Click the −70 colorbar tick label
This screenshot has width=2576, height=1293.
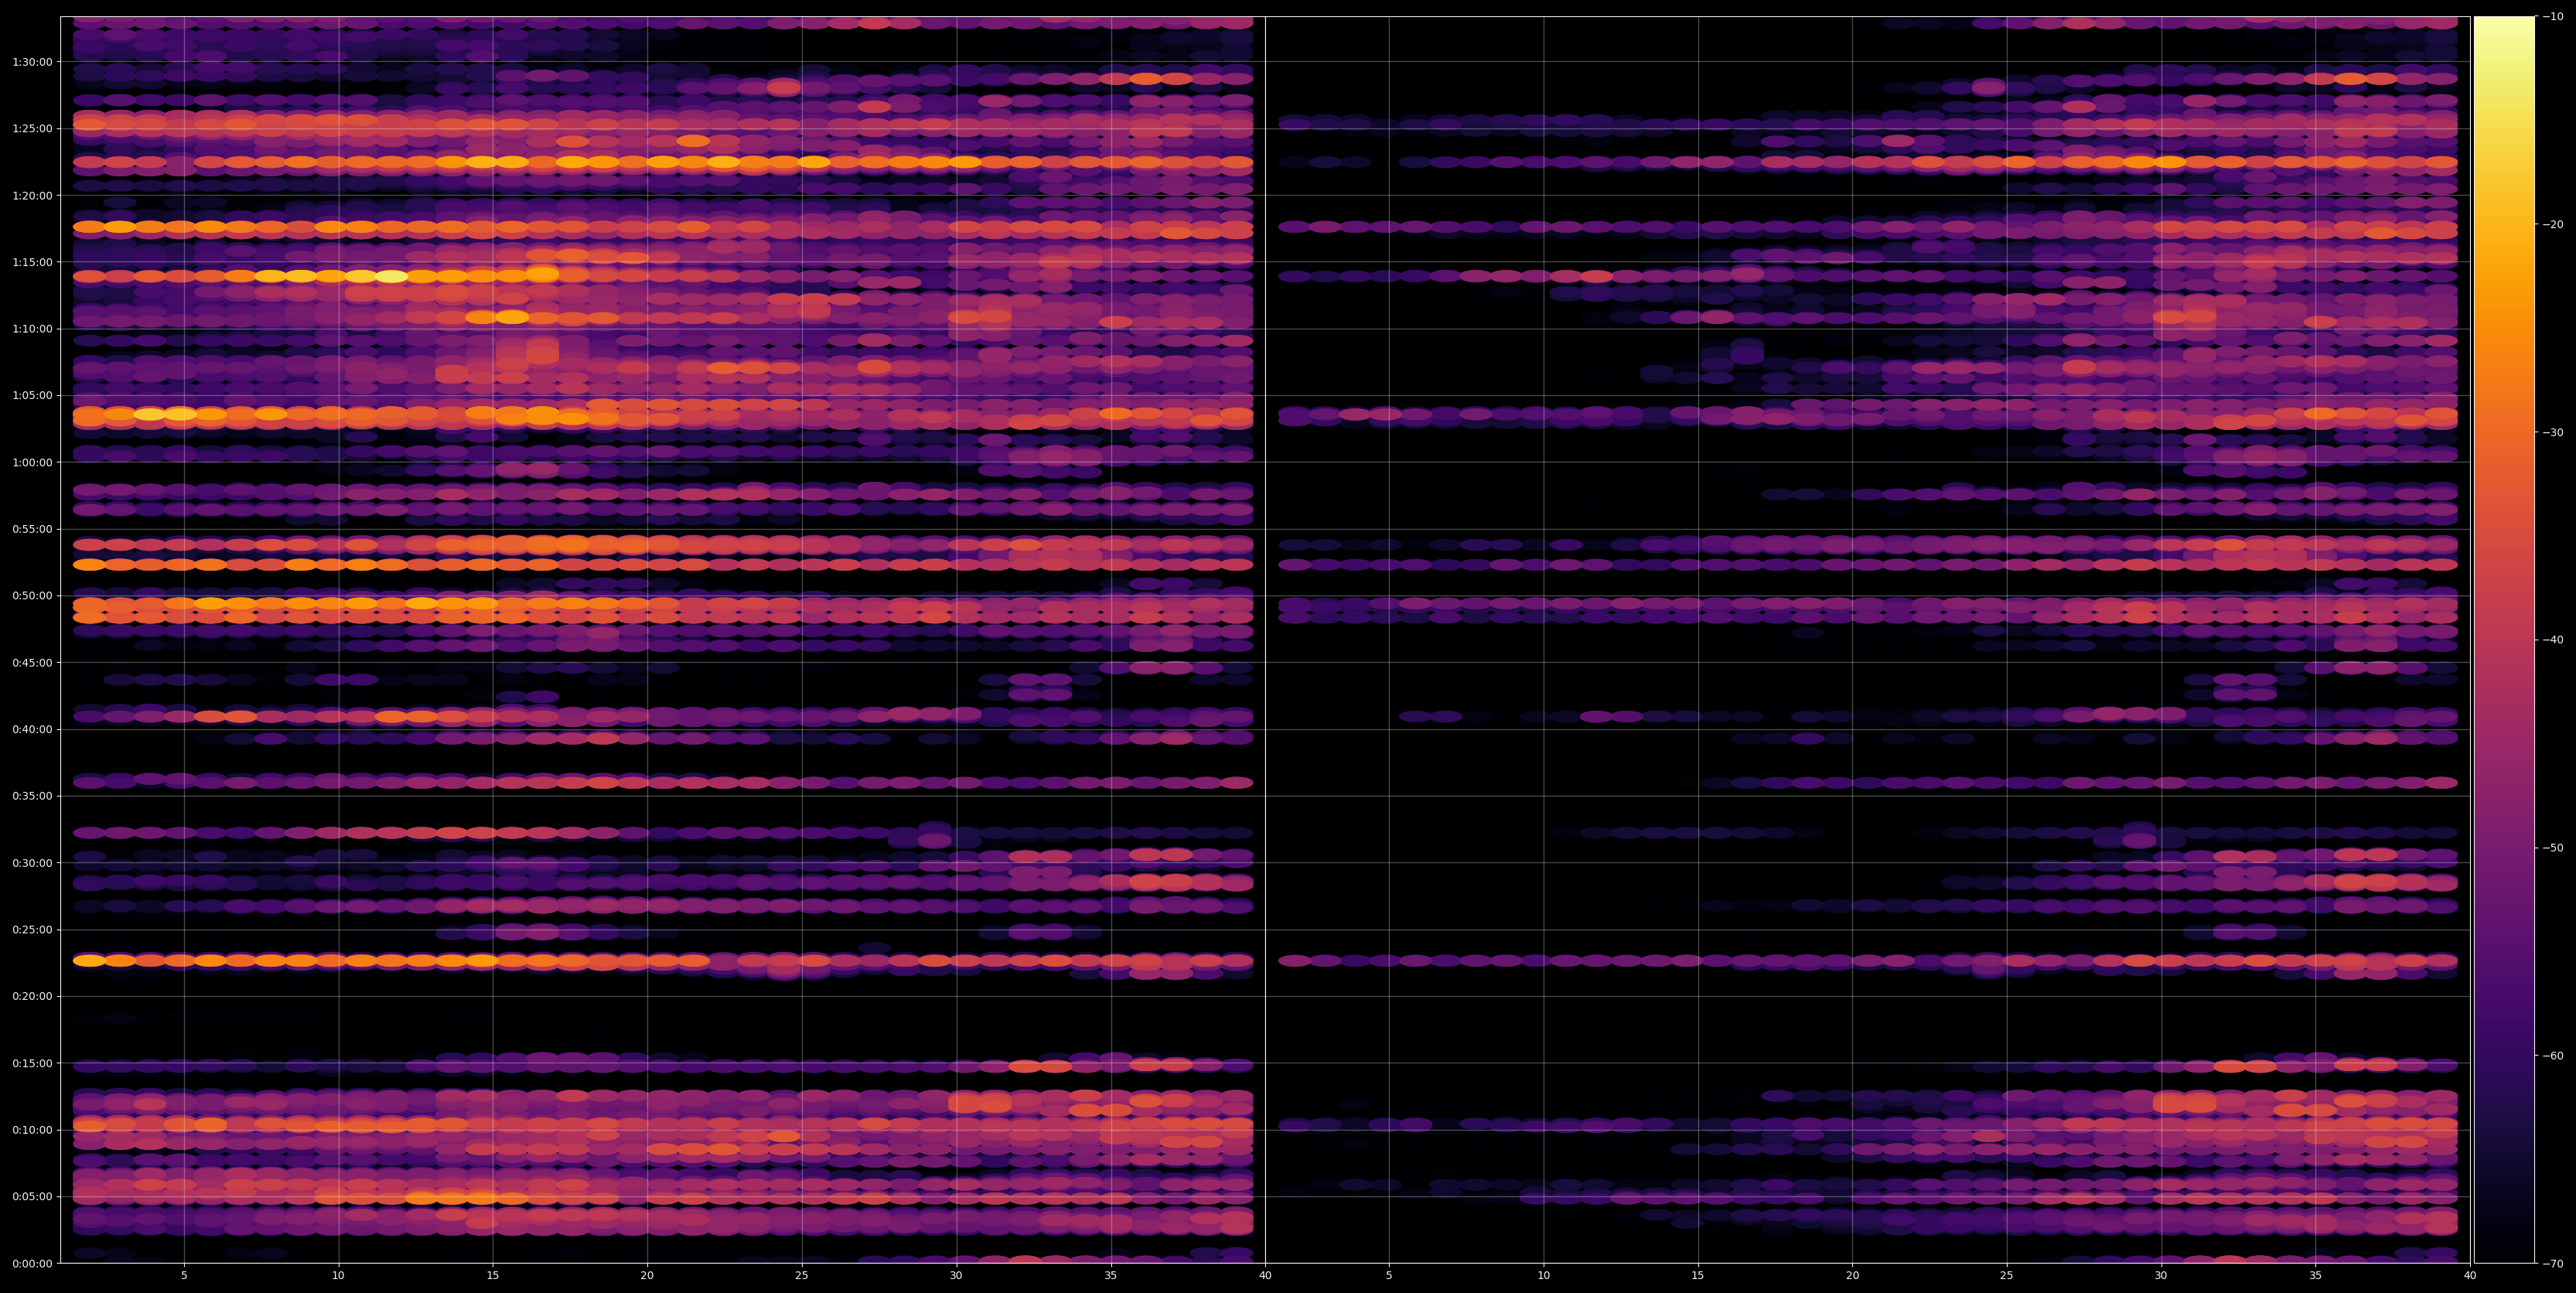(2552, 1263)
